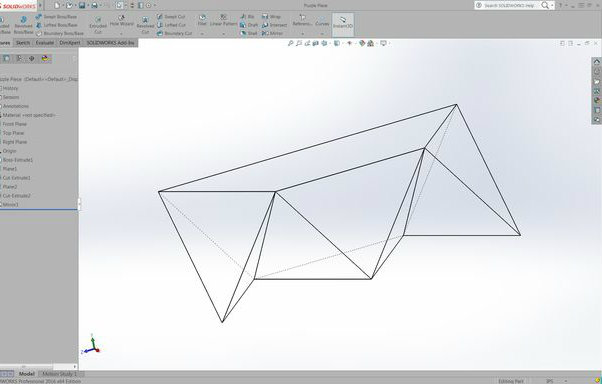The width and height of the screenshot is (602, 384).
Task: Select the Swept Cut tool
Action: tap(171, 17)
